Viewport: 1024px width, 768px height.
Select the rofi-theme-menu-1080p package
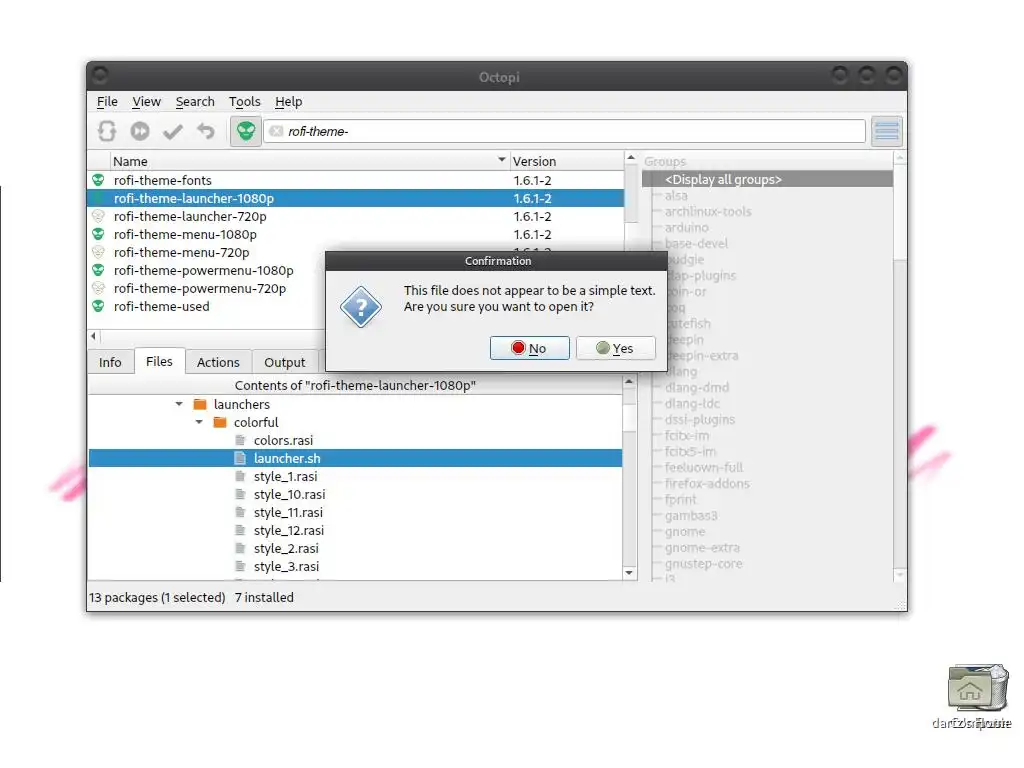pos(356,234)
